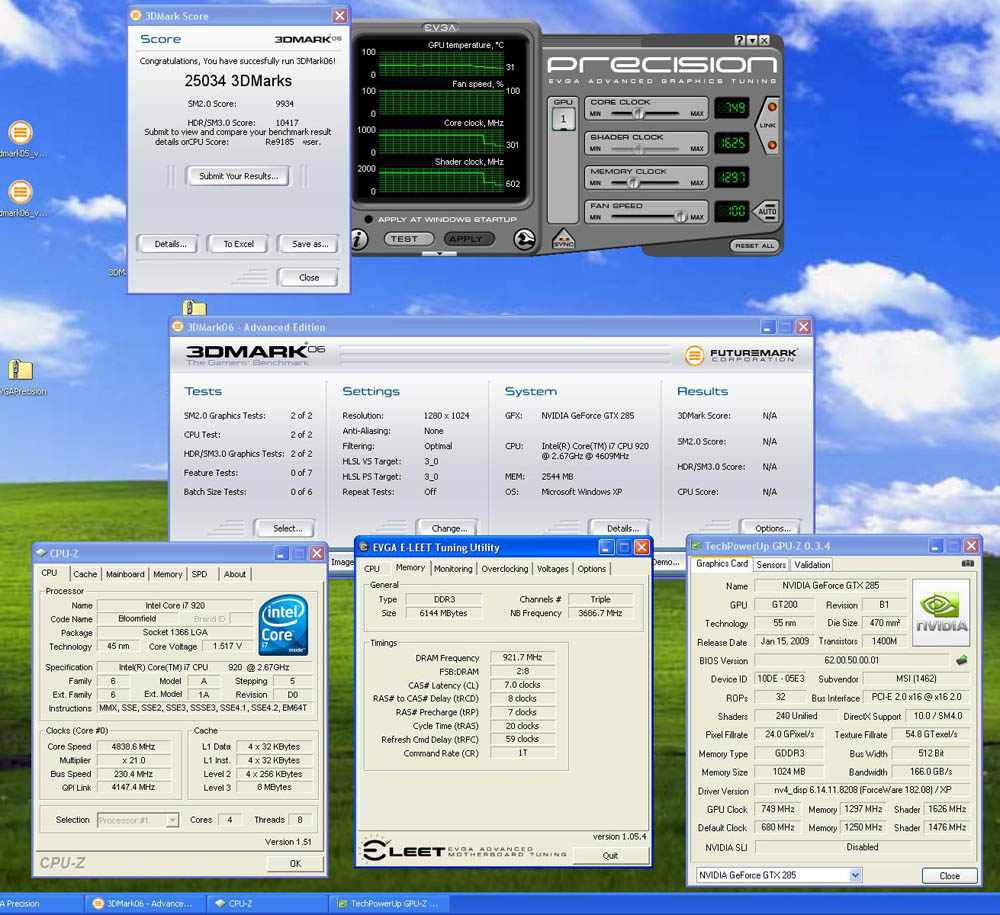Click the GPU-Z screenshot camera icon
Viewport: 1000px width, 915px height.
tap(967, 564)
